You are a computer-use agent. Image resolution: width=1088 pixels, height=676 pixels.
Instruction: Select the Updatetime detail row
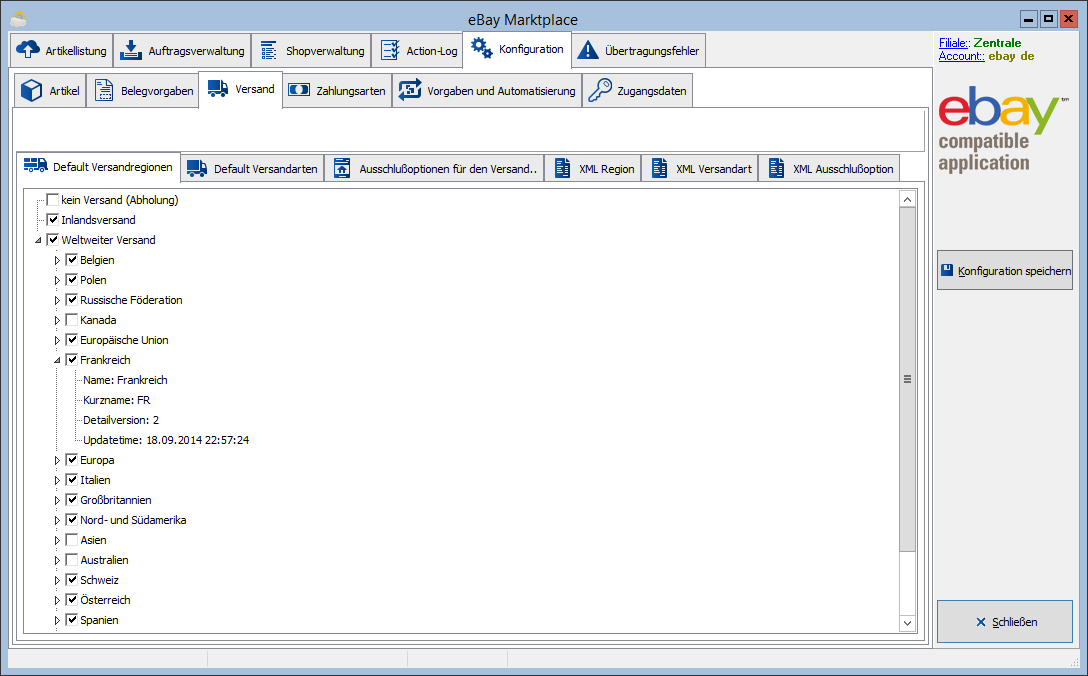pyautogui.click(x=166, y=440)
